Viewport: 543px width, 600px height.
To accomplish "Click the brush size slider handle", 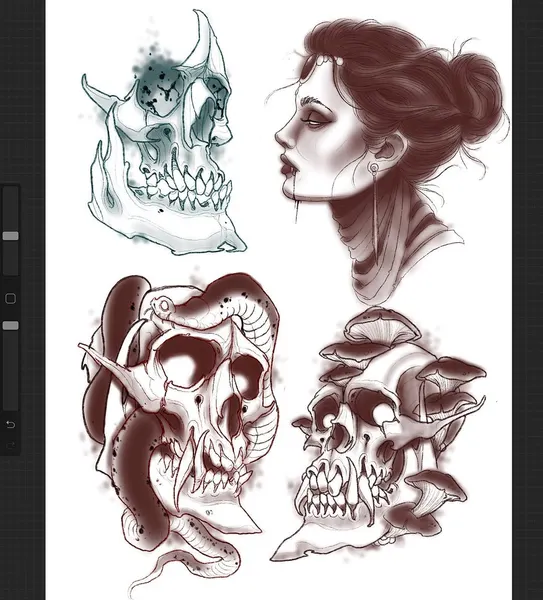I will tap(11, 236).
